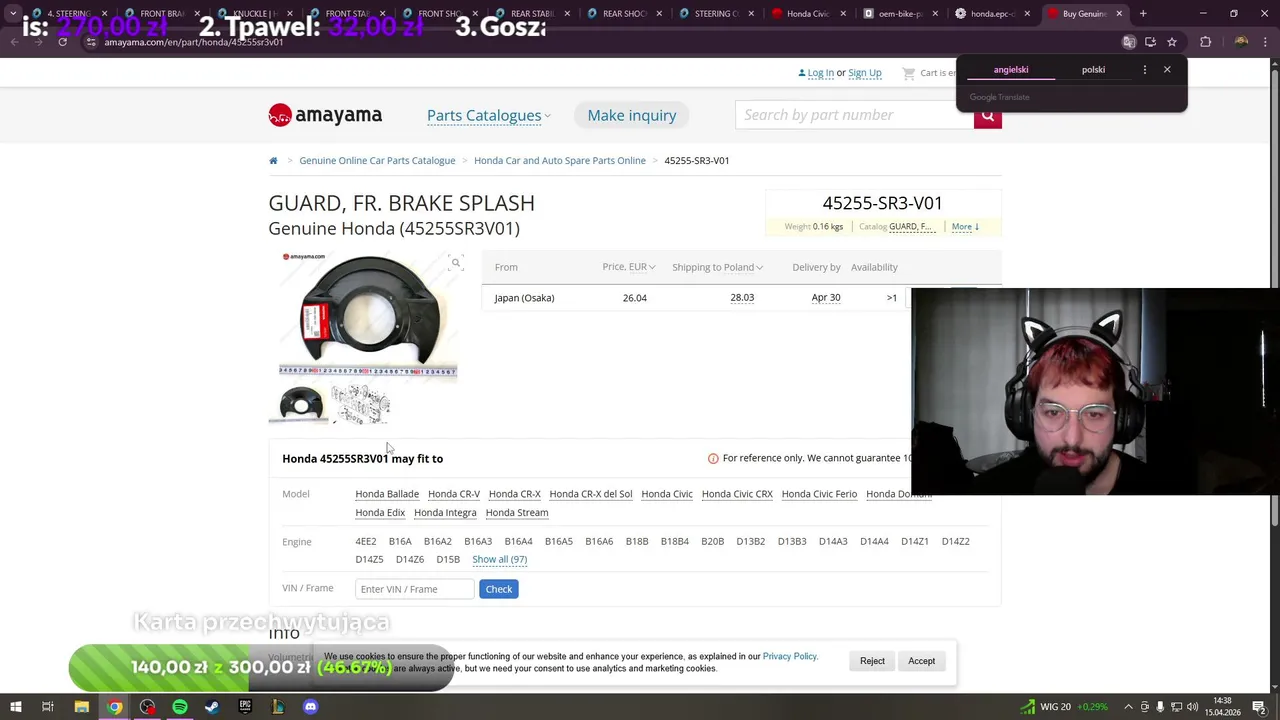The image size is (1280, 720).
Task: Reload the page
Action: pyautogui.click(x=62, y=42)
